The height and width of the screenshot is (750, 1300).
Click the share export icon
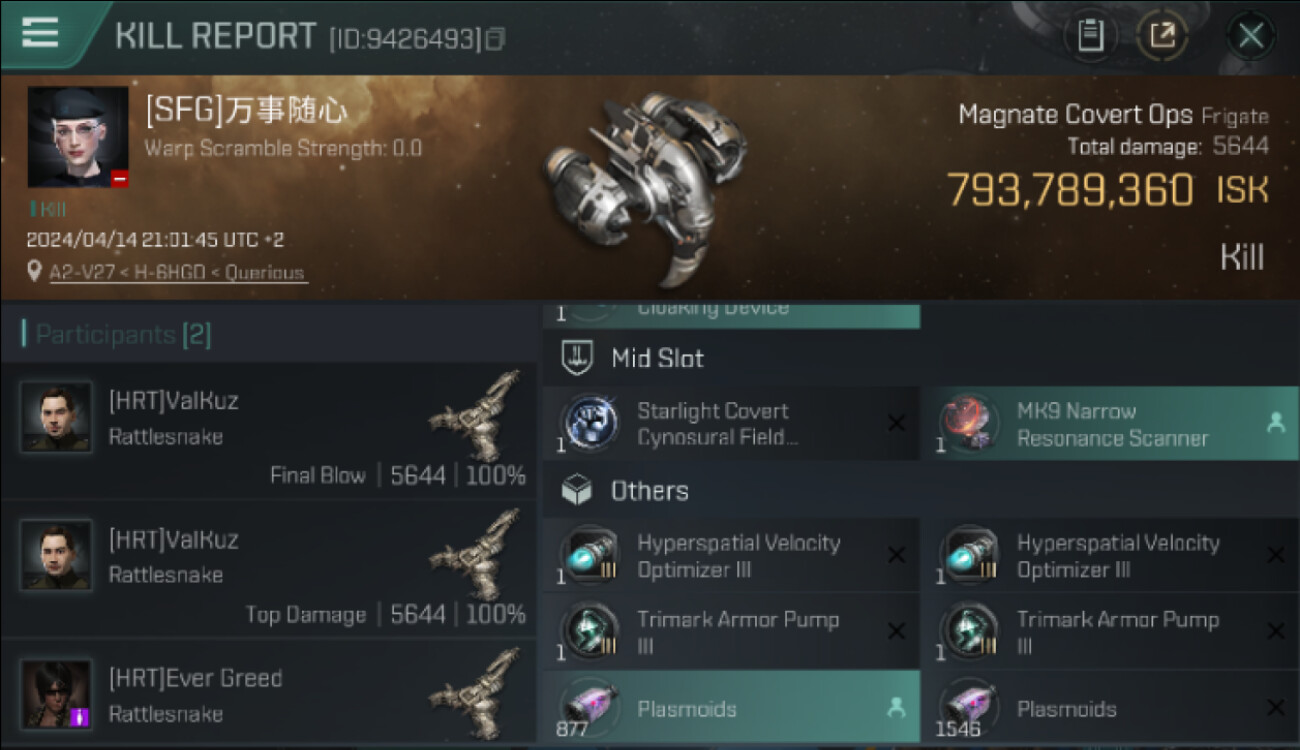(1162, 36)
